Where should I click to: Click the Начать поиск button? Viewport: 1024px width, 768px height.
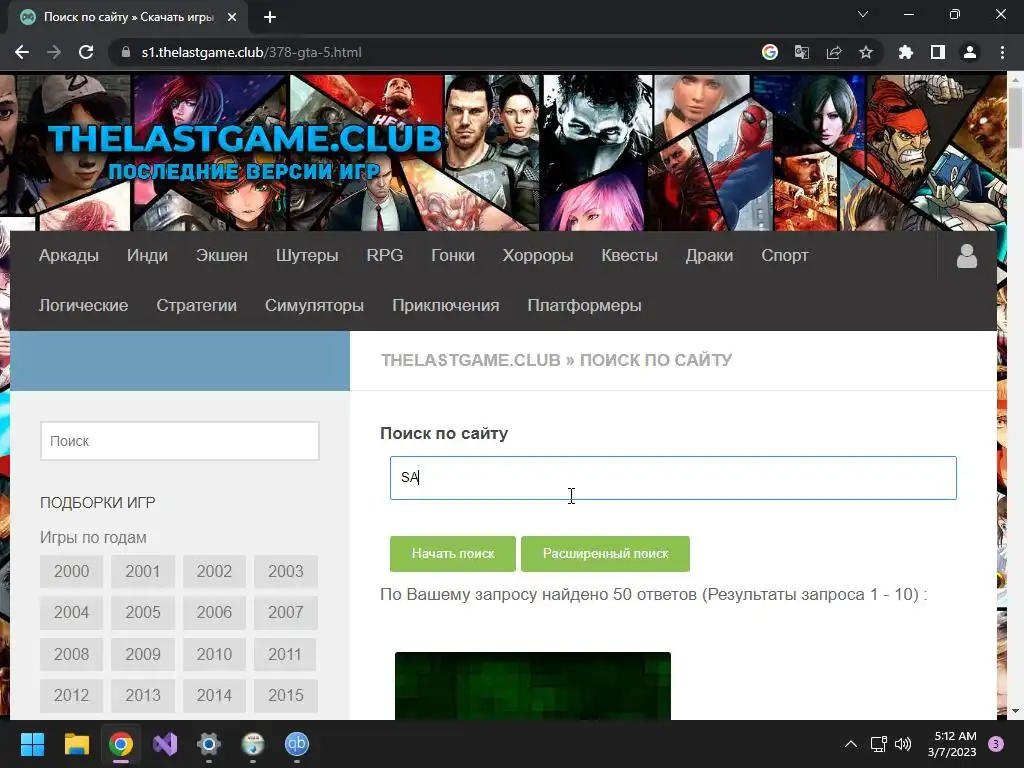click(x=453, y=554)
